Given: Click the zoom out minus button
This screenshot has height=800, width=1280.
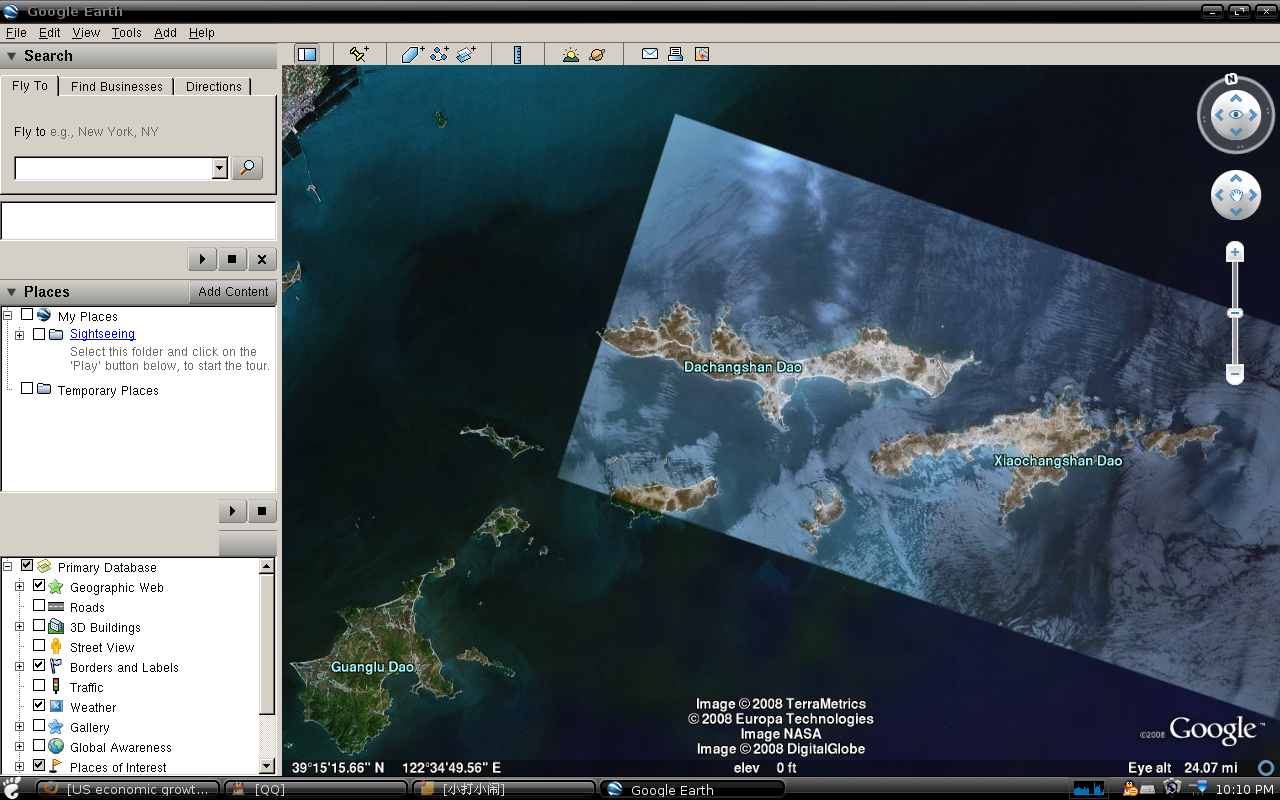Looking at the screenshot, I should (x=1235, y=374).
